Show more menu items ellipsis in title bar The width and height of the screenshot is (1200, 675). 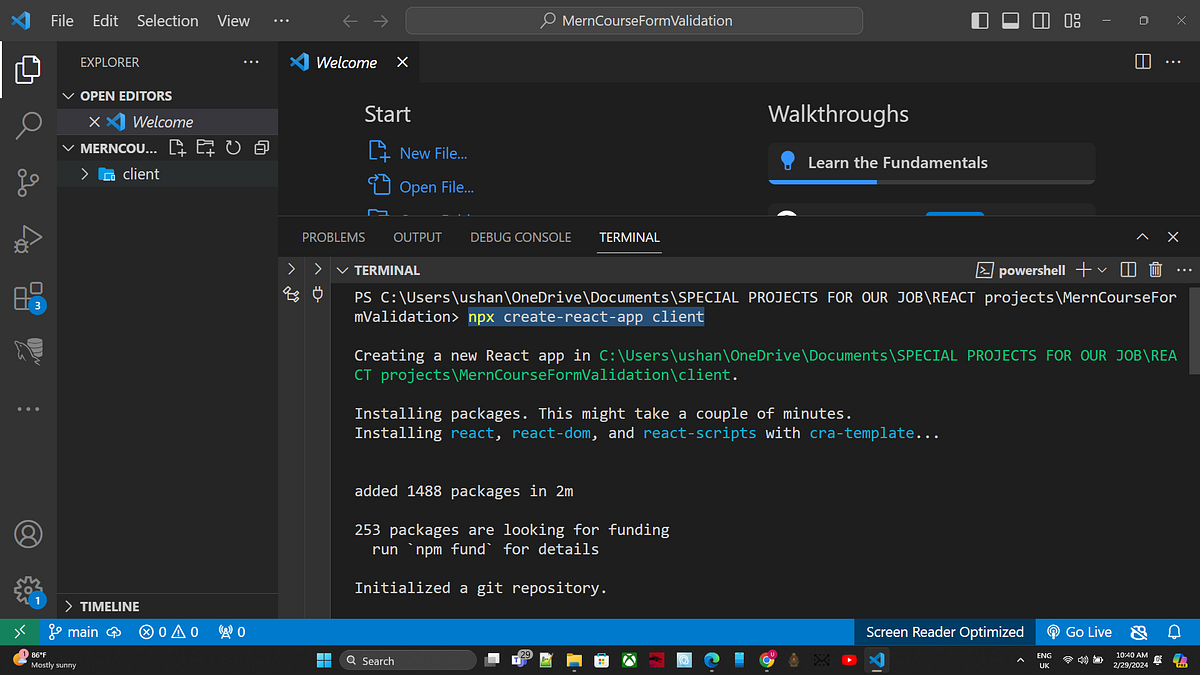click(x=280, y=20)
